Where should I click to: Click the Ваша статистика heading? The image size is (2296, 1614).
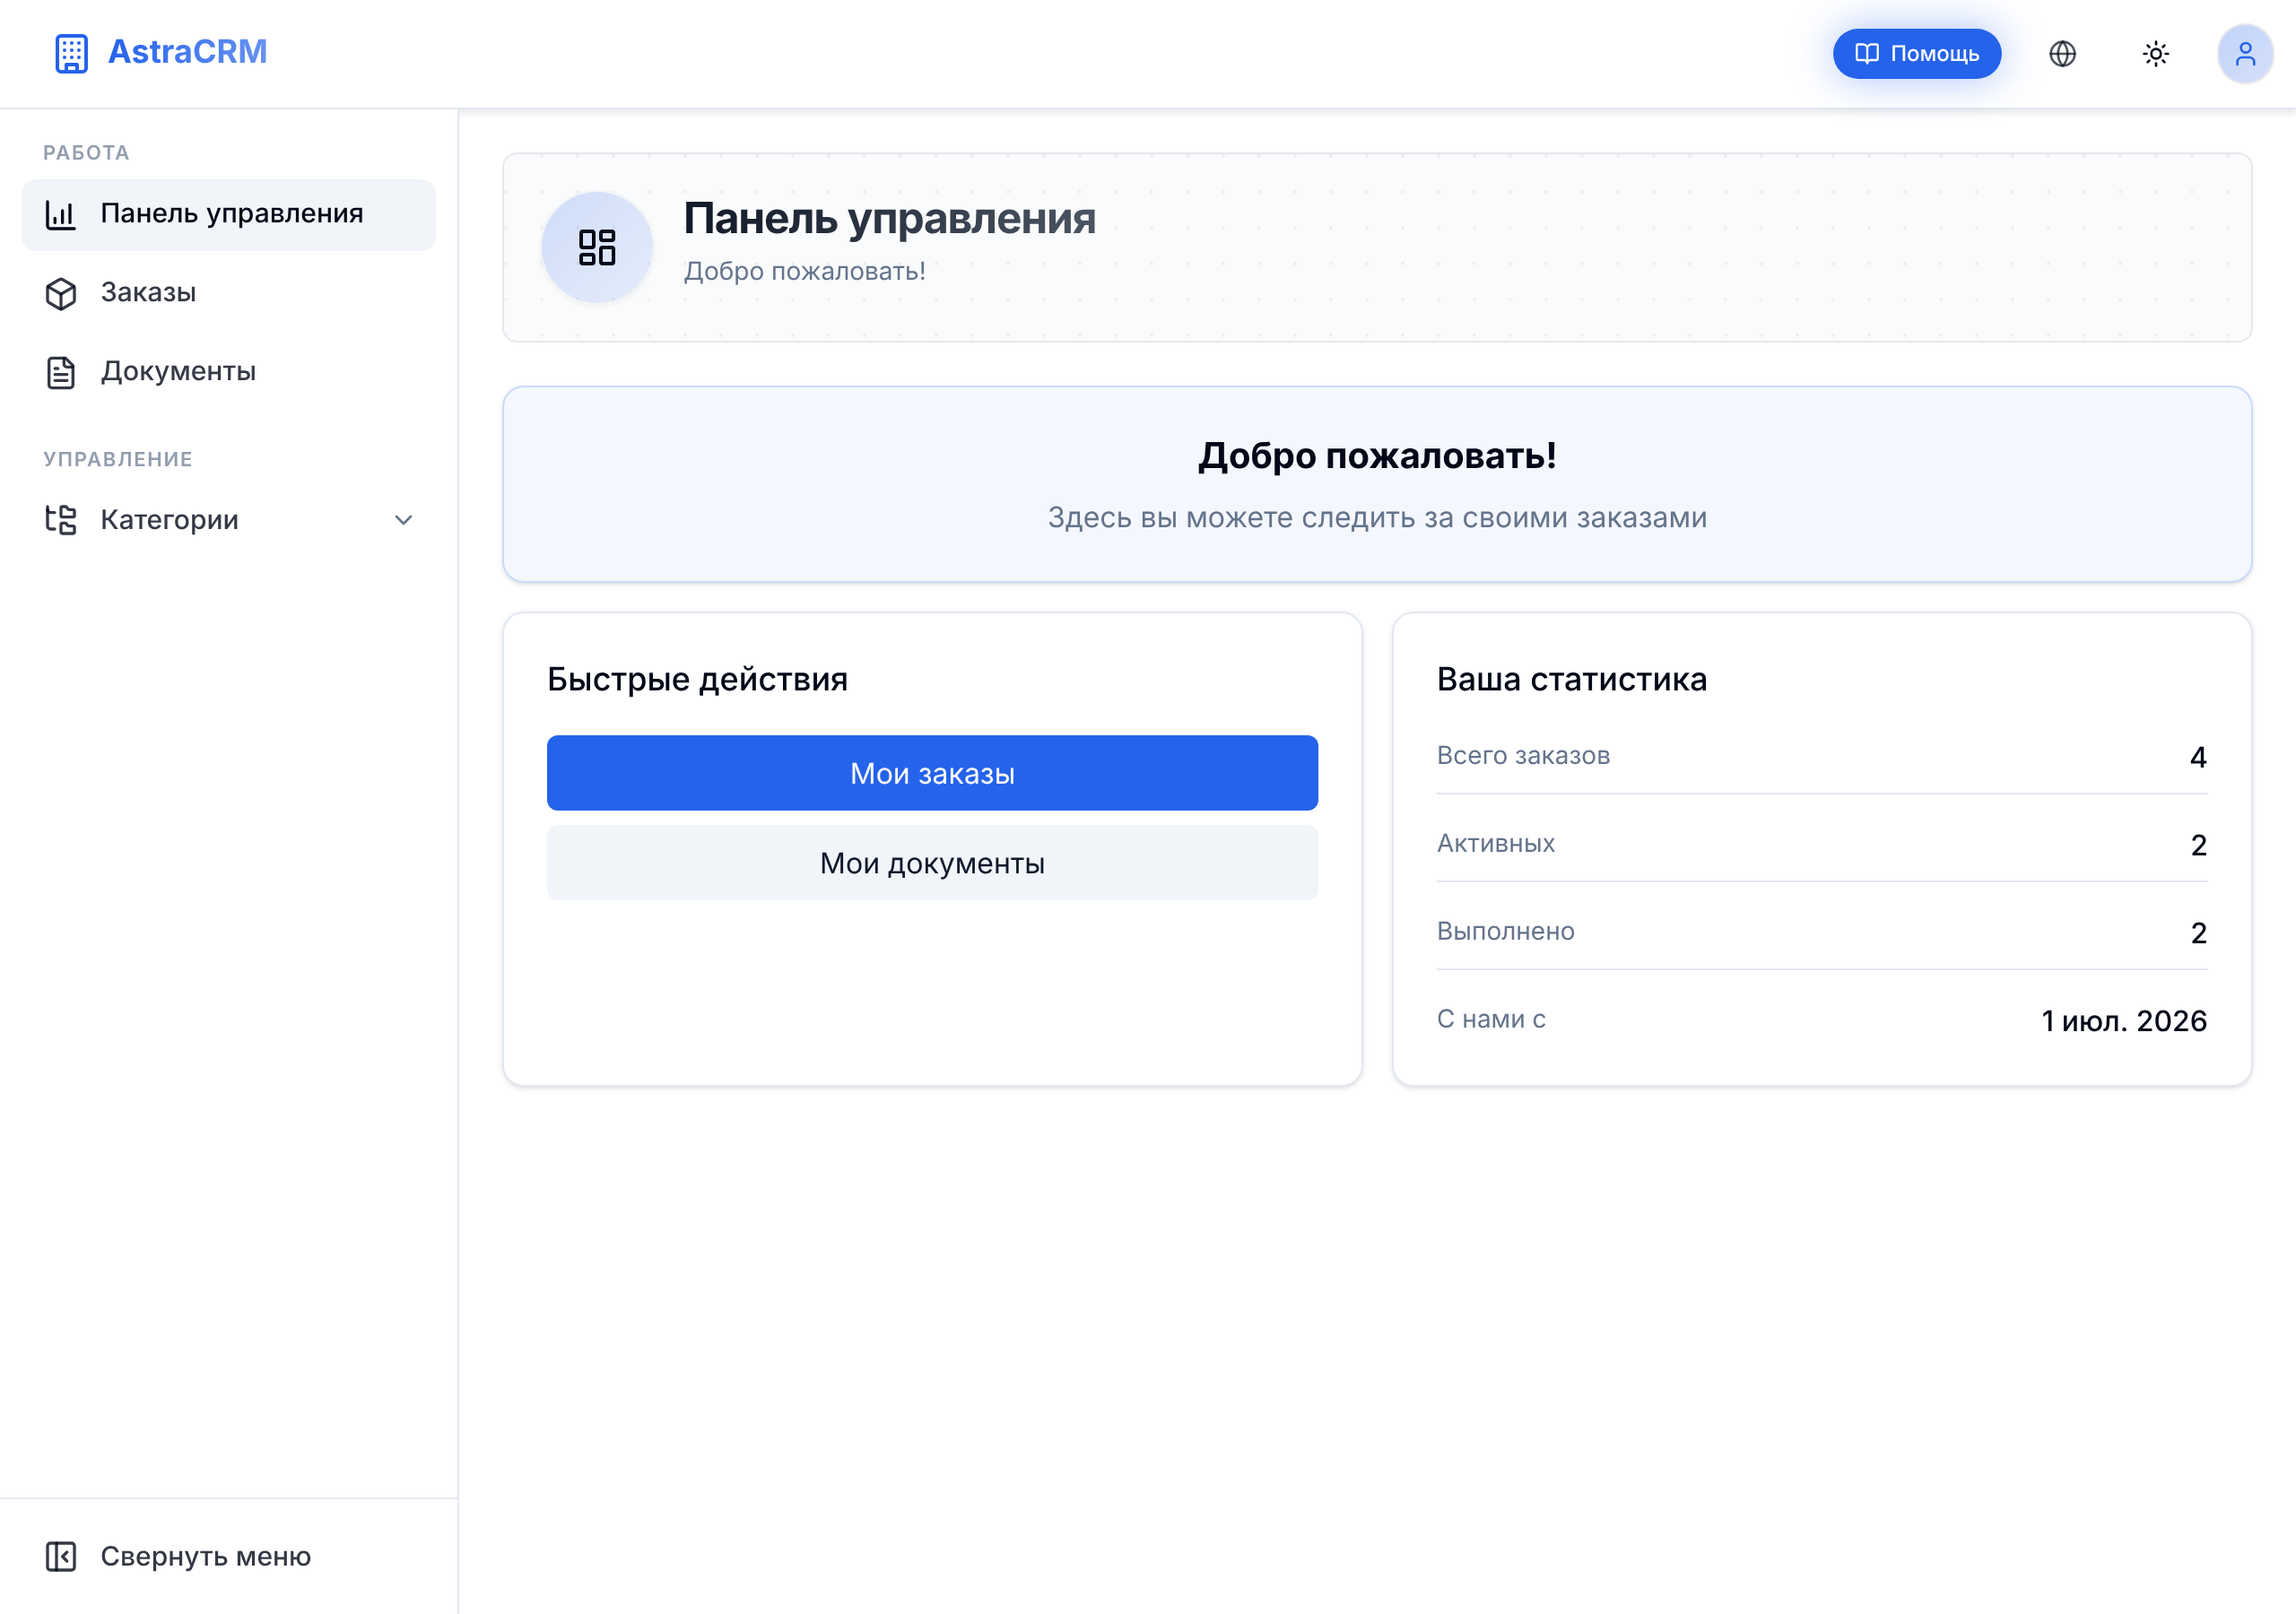(1572, 679)
